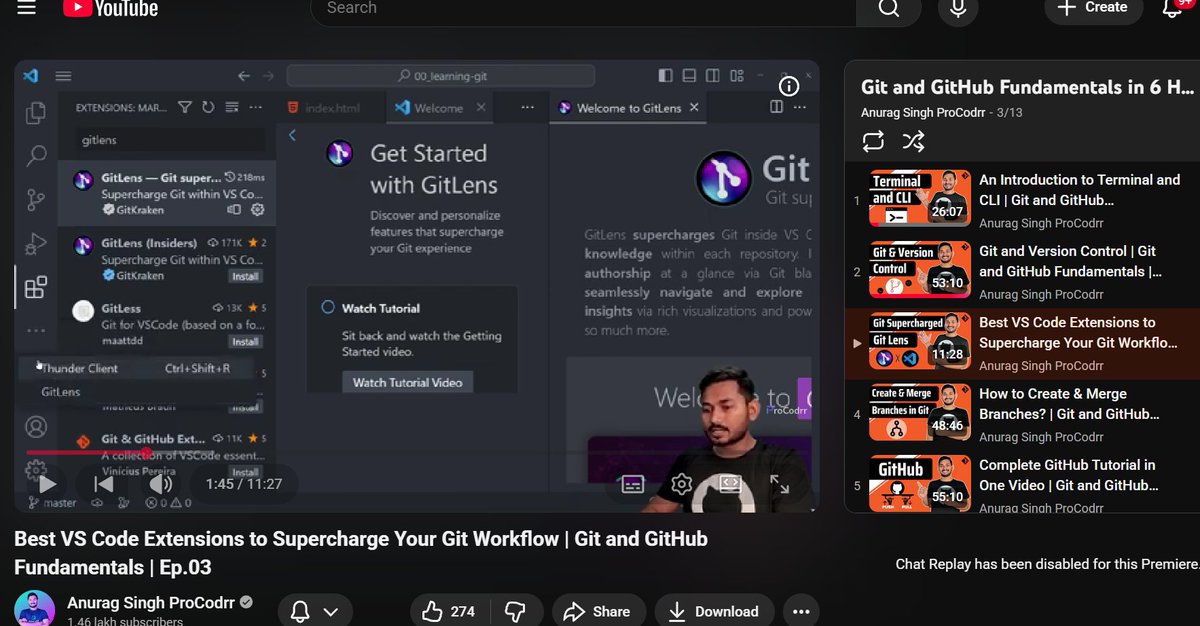Play How to Create & Merge Branches video
Image resolution: width=1200 pixels, height=626 pixels.
click(x=1022, y=414)
